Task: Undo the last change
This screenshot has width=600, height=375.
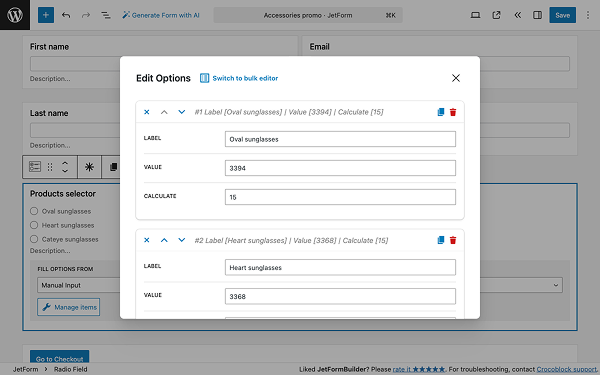Action: coord(66,15)
